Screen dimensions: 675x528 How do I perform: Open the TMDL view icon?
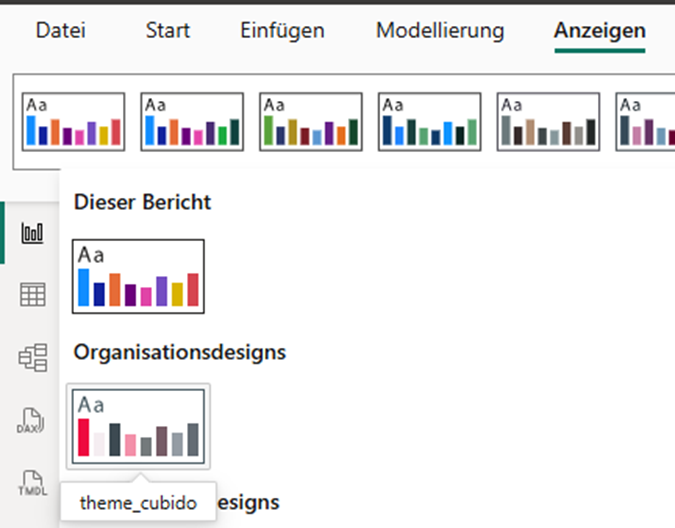[33, 483]
